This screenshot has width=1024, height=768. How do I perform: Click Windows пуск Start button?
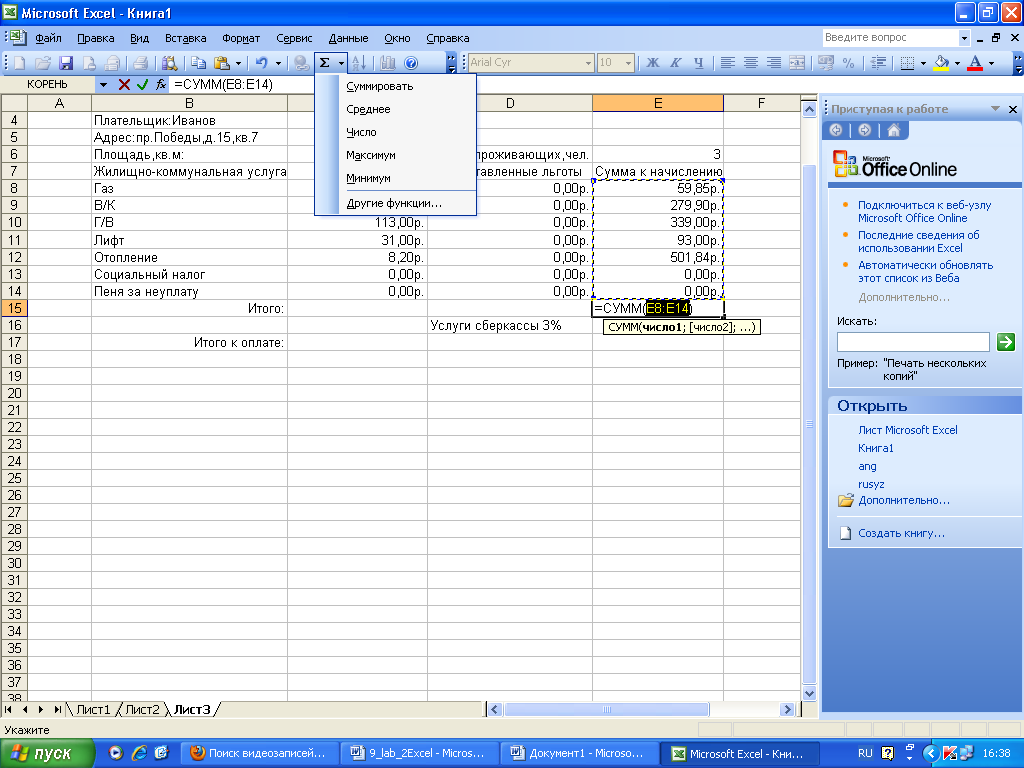(47, 753)
